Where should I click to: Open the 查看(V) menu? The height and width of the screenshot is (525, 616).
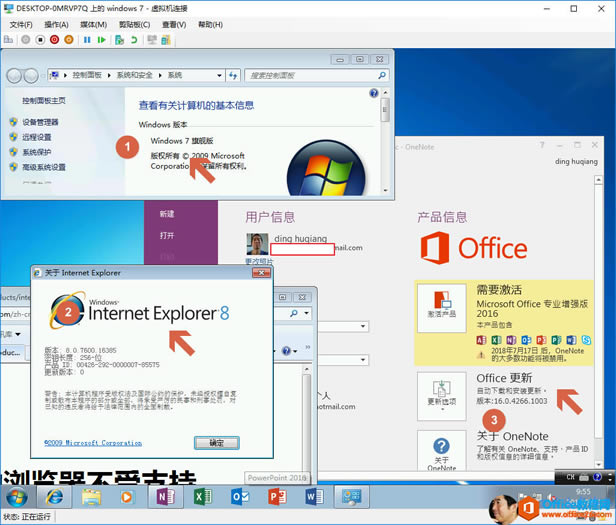pyautogui.click(x=174, y=25)
